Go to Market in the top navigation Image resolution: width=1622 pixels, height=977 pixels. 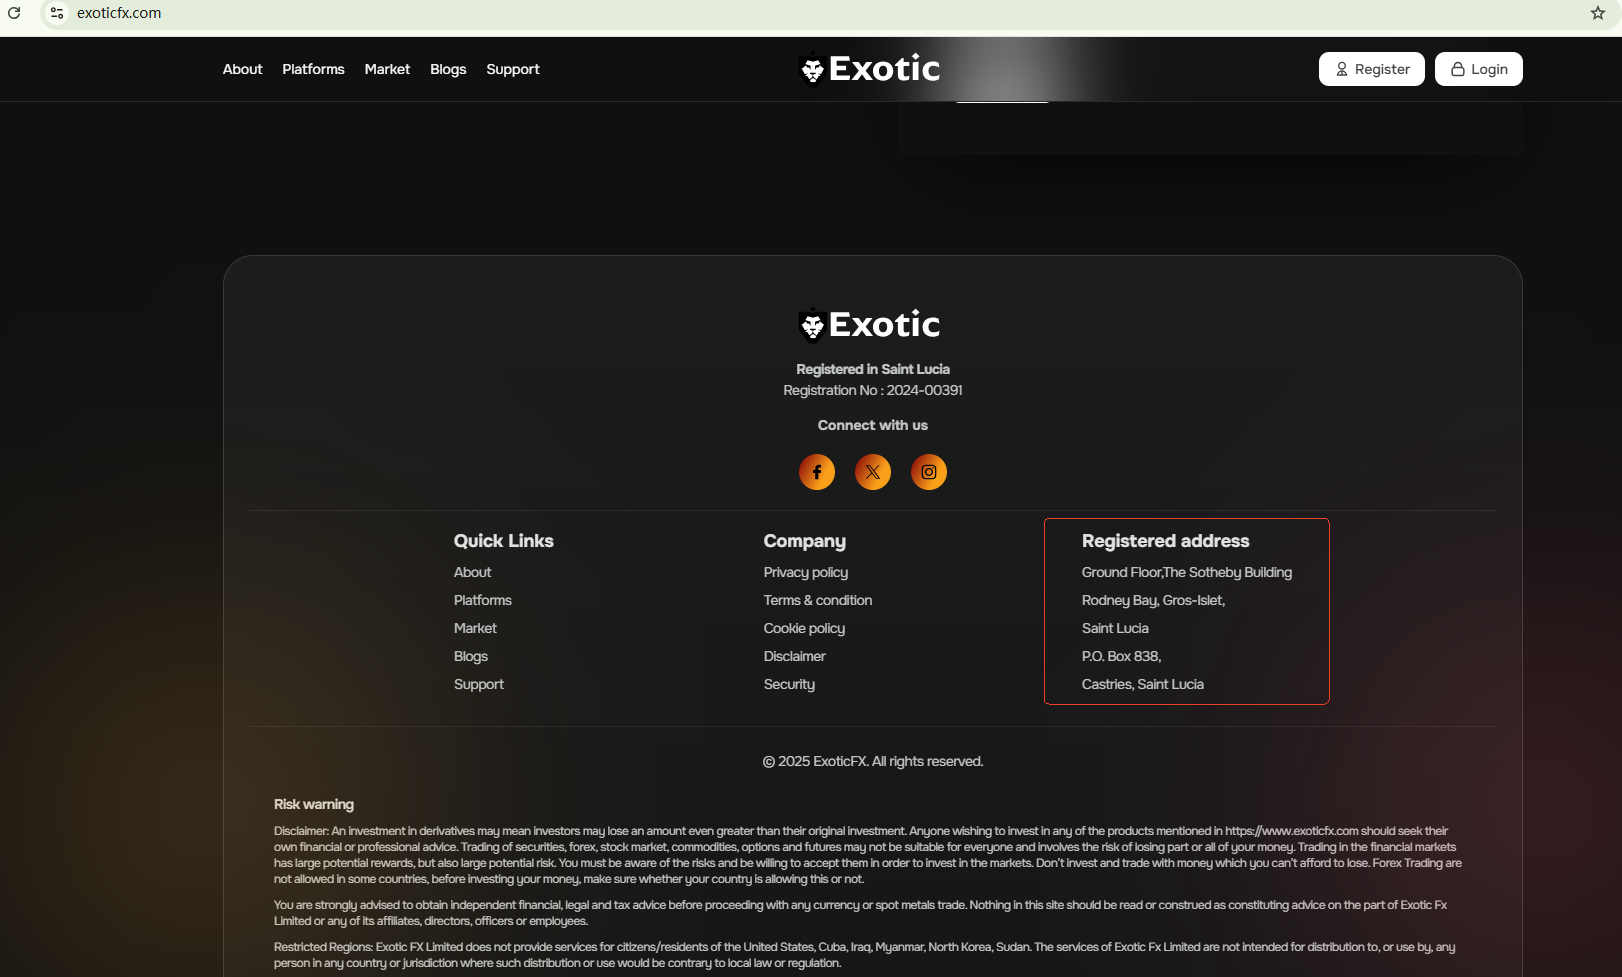point(387,69)
